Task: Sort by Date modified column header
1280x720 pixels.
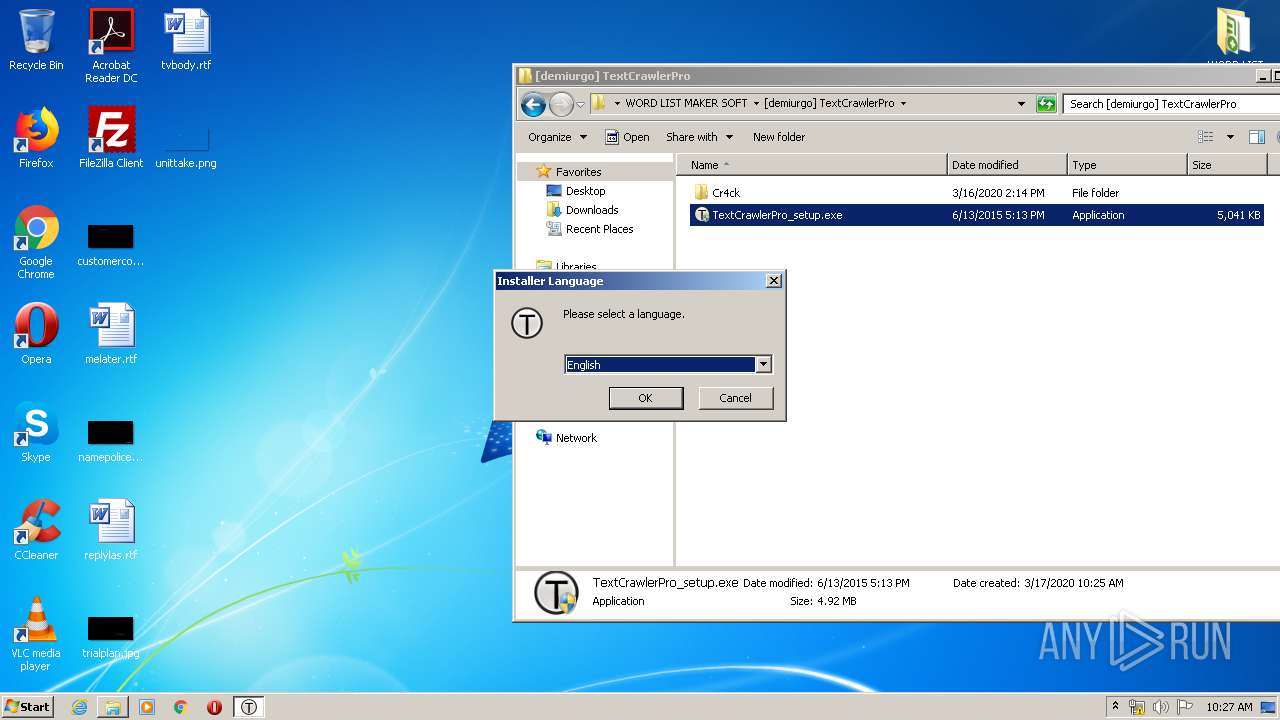Action: coord(1007,165)
